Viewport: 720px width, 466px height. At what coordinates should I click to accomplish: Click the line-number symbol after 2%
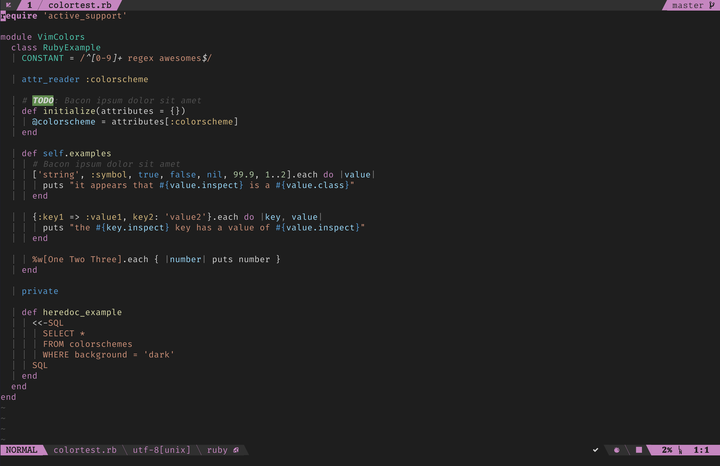680,450
